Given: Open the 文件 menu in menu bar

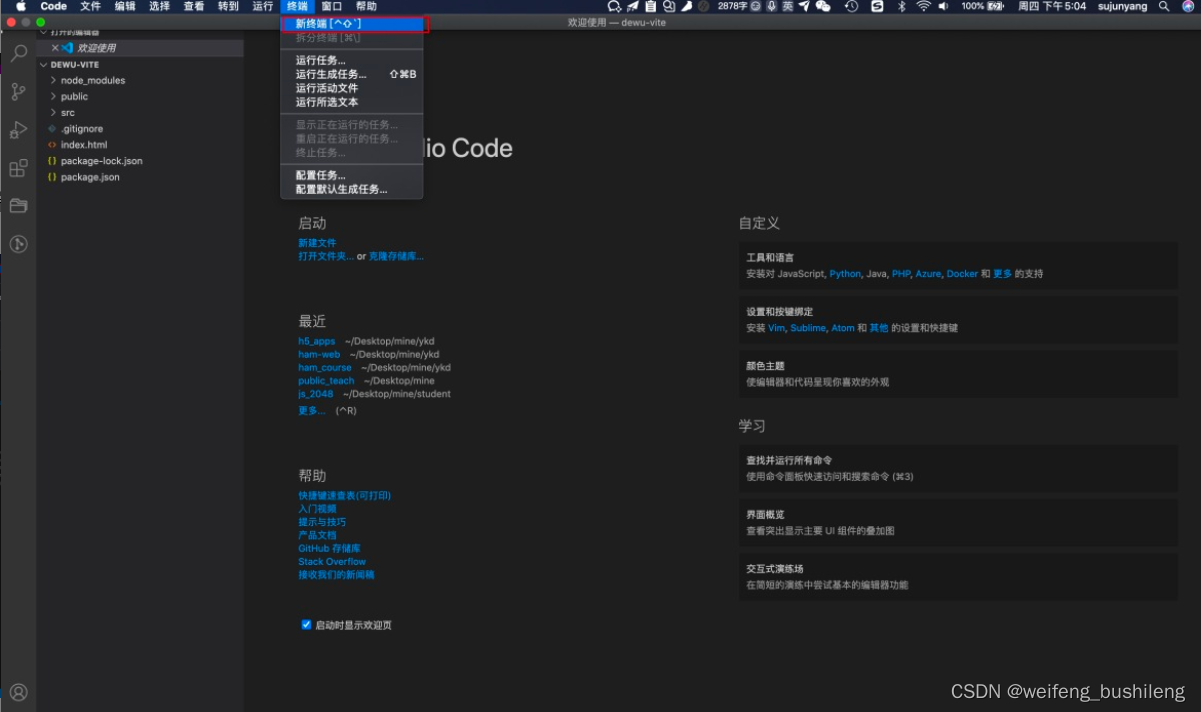Looking at the screenshot, I should (x=90, y=6).
